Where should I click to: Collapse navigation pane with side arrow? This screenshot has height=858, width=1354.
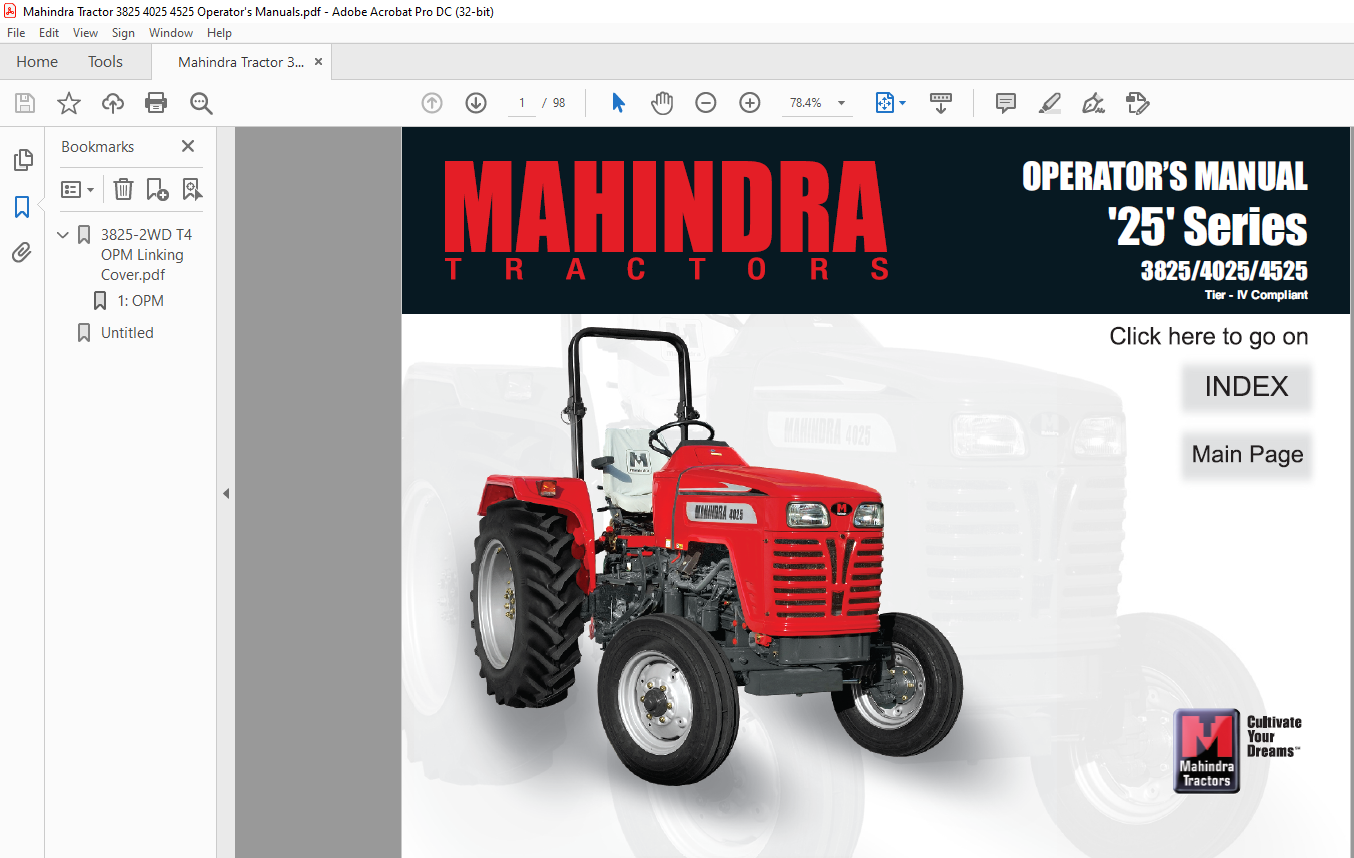[x=226, y=493]
